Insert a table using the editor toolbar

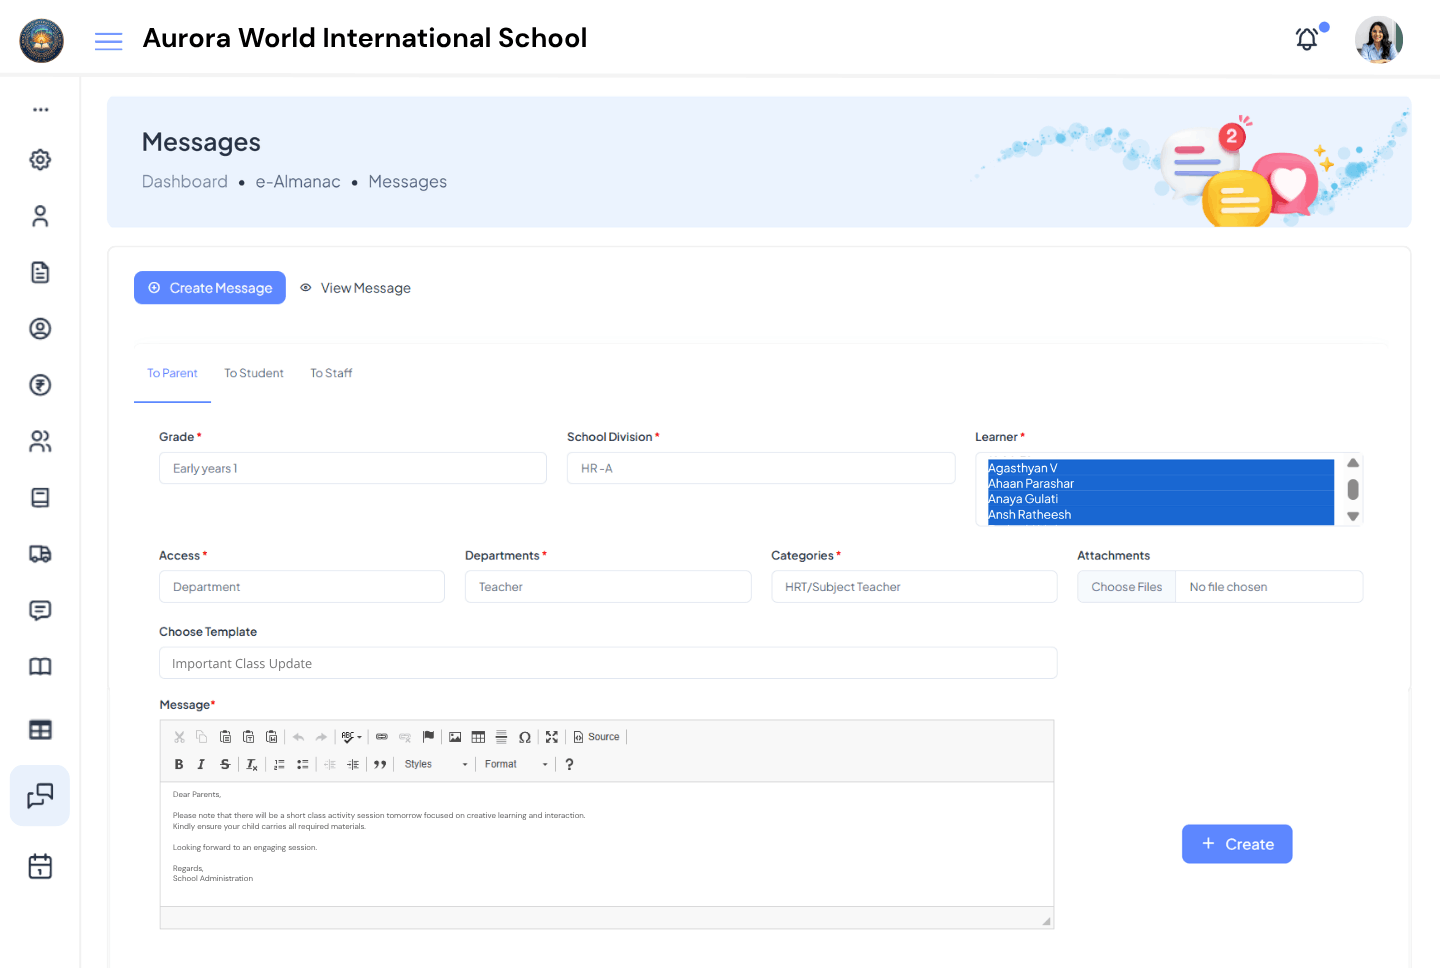[x=478, y=736]
